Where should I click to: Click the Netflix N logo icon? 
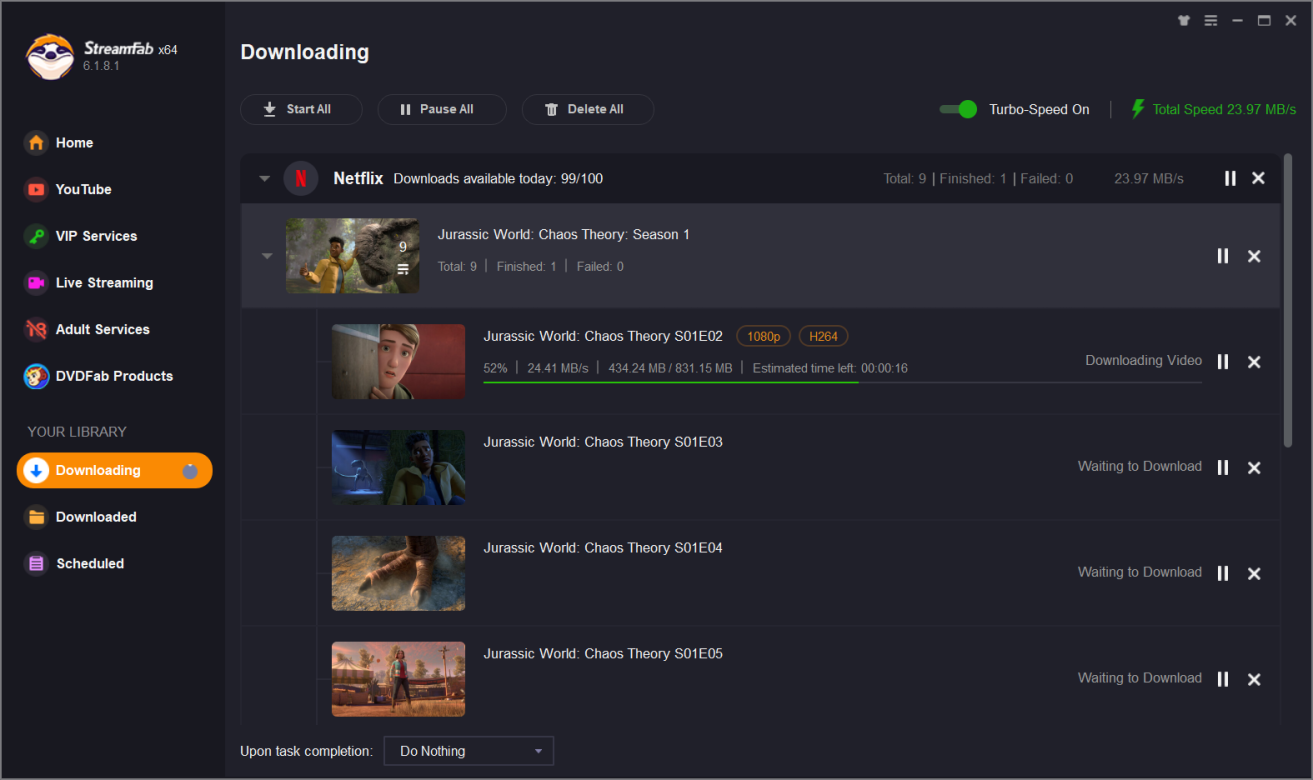coord(301,178)
